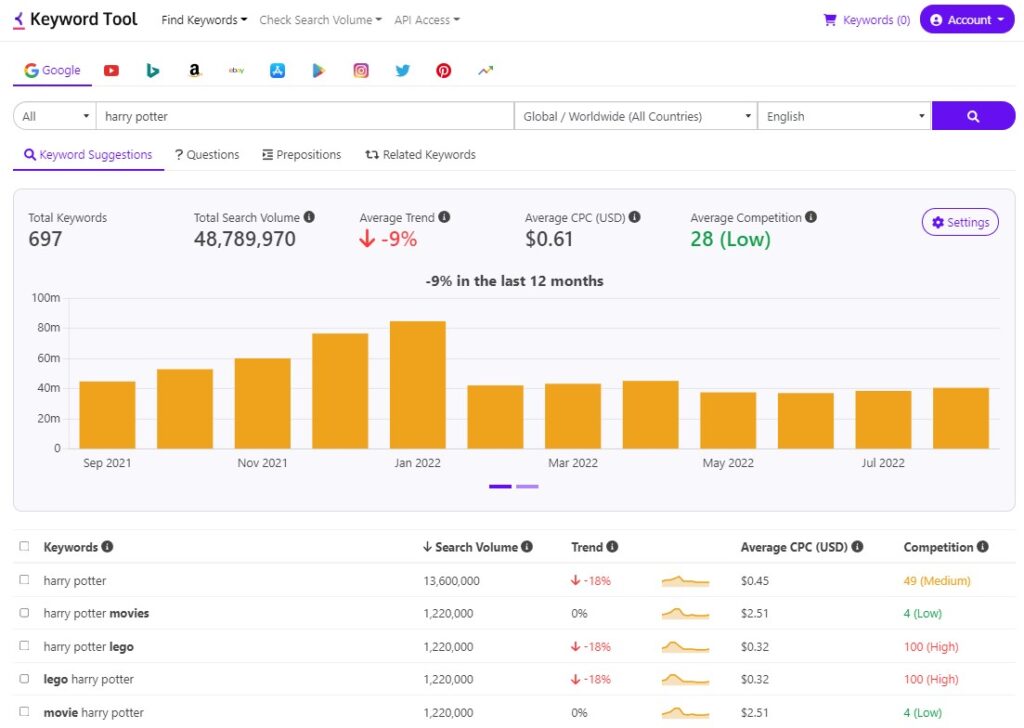The height and width of the screenshot is (728, 1024).
Task: Click the Nov 2021 chart bar
Action: [x=263, y=404]
